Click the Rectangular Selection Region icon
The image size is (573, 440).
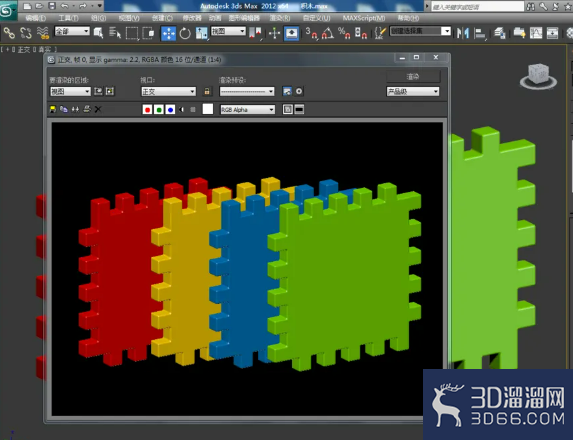pyautogui.click(x=132, y=33)
